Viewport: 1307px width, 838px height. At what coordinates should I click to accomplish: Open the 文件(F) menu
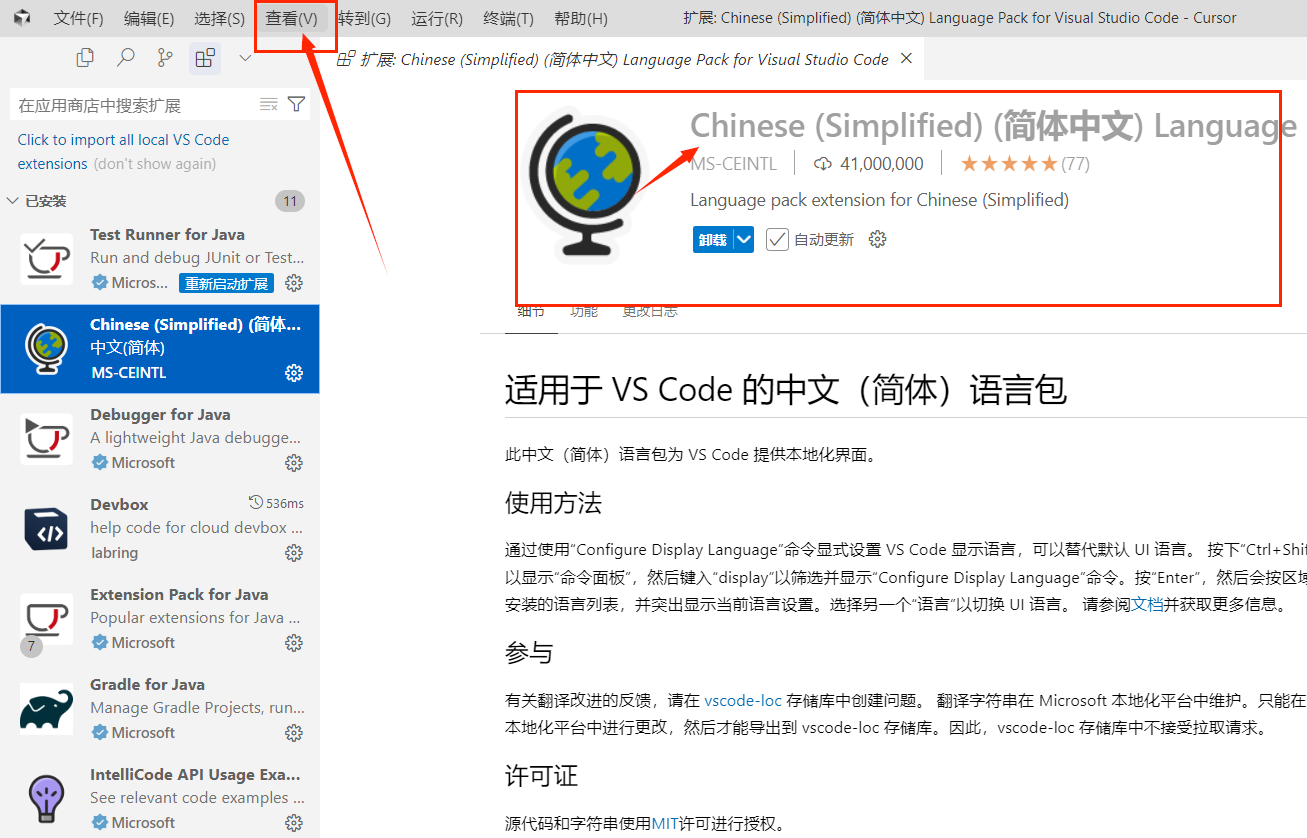coord(78,18)
